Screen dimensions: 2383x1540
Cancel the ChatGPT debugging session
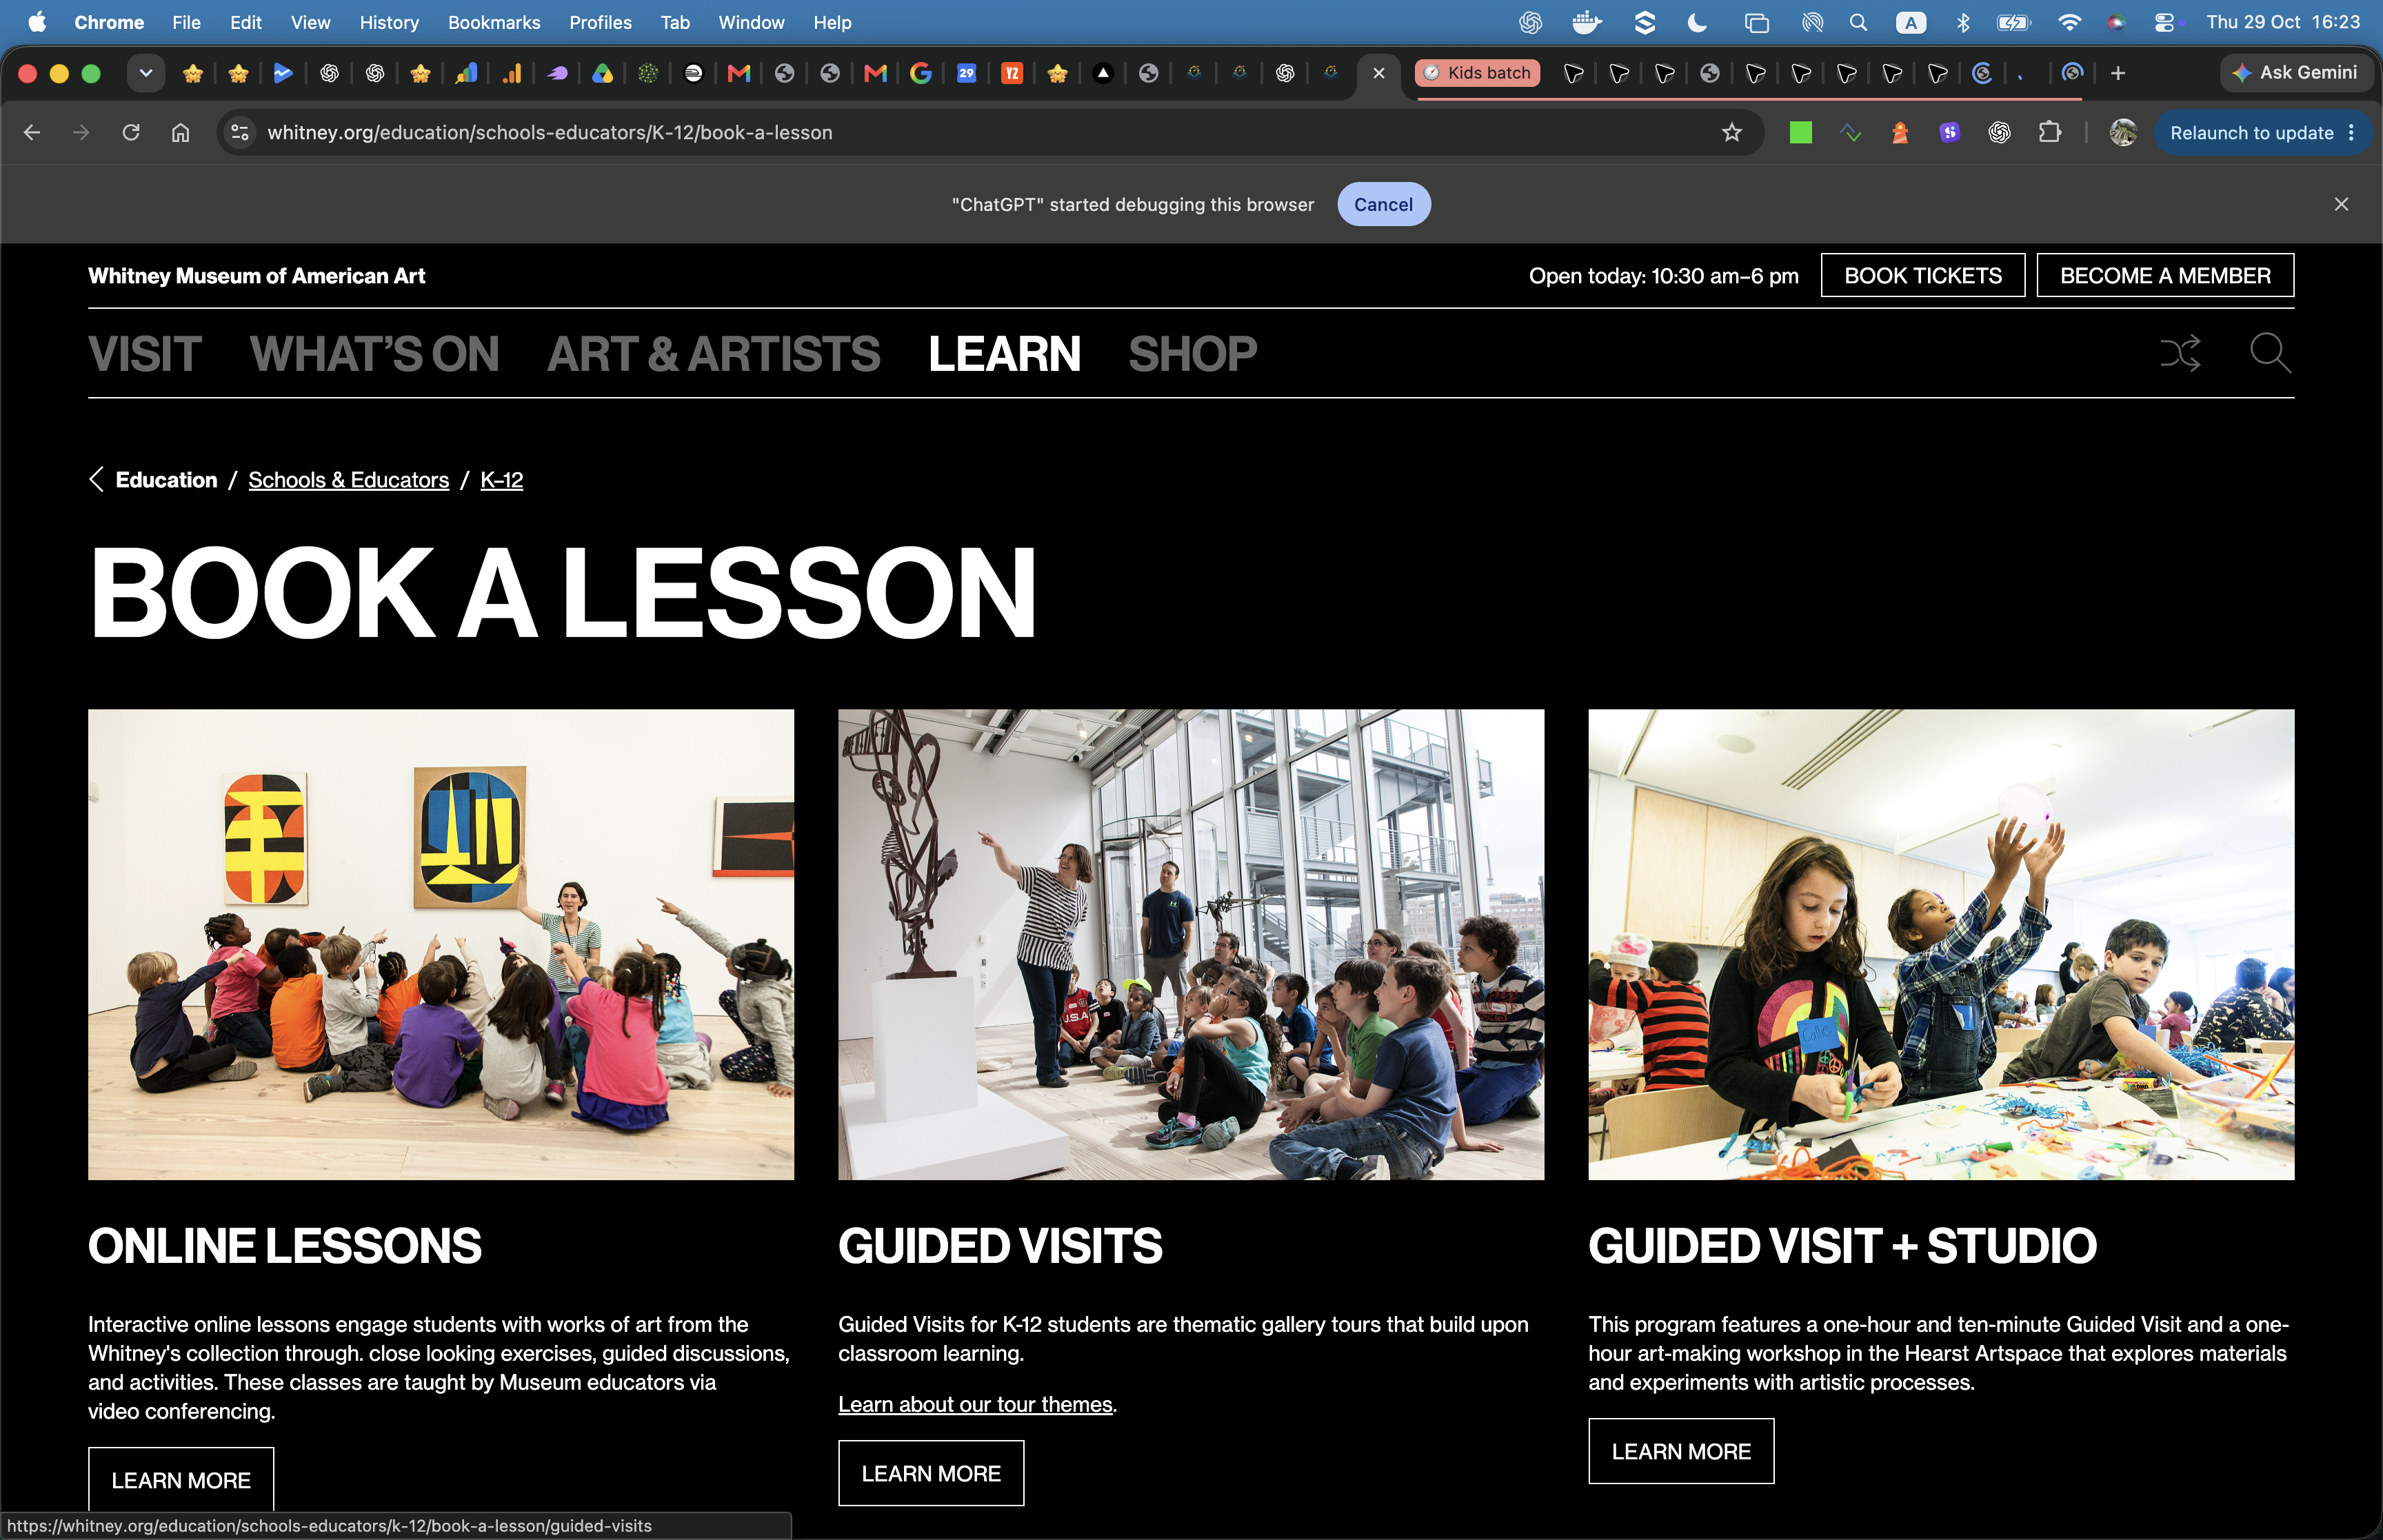[x=1383, y=204]
